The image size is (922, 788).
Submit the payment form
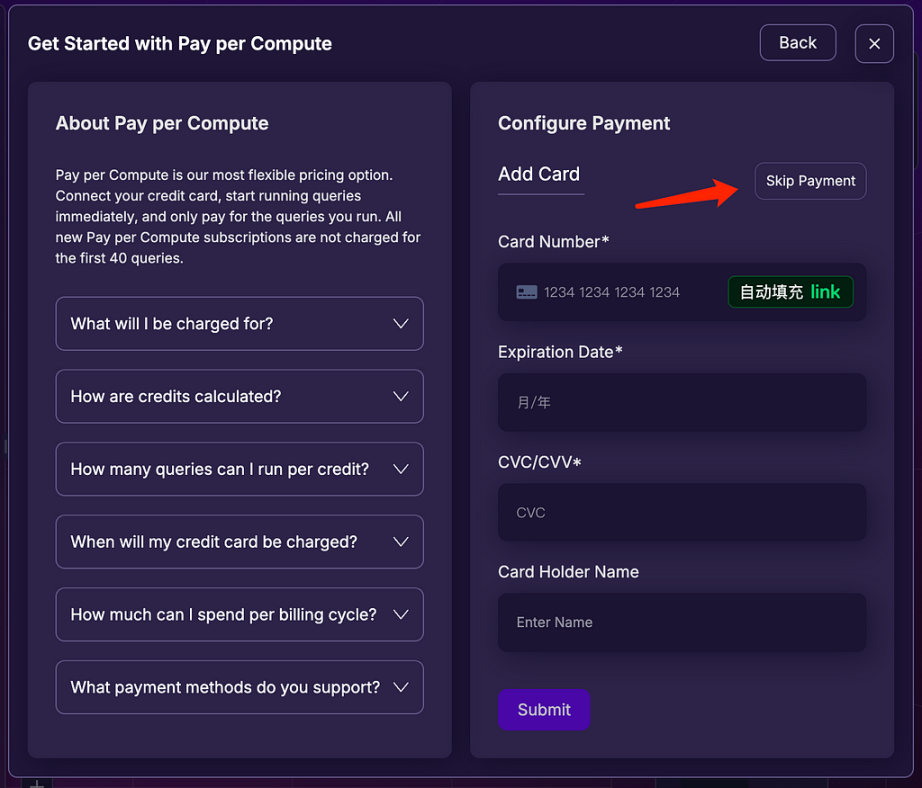pyautogui.click(x=544, y=710)
